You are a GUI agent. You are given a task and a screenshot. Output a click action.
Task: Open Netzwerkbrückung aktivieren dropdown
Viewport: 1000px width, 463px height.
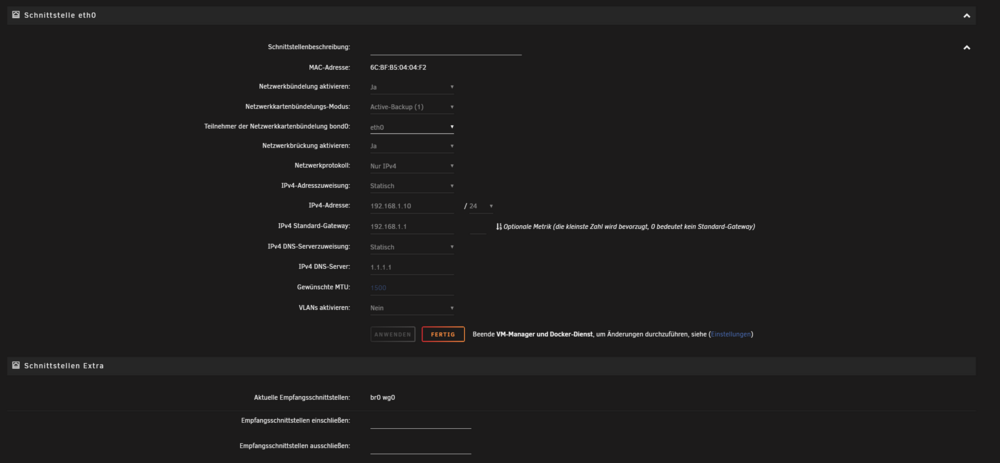click(x=412, y=146)
